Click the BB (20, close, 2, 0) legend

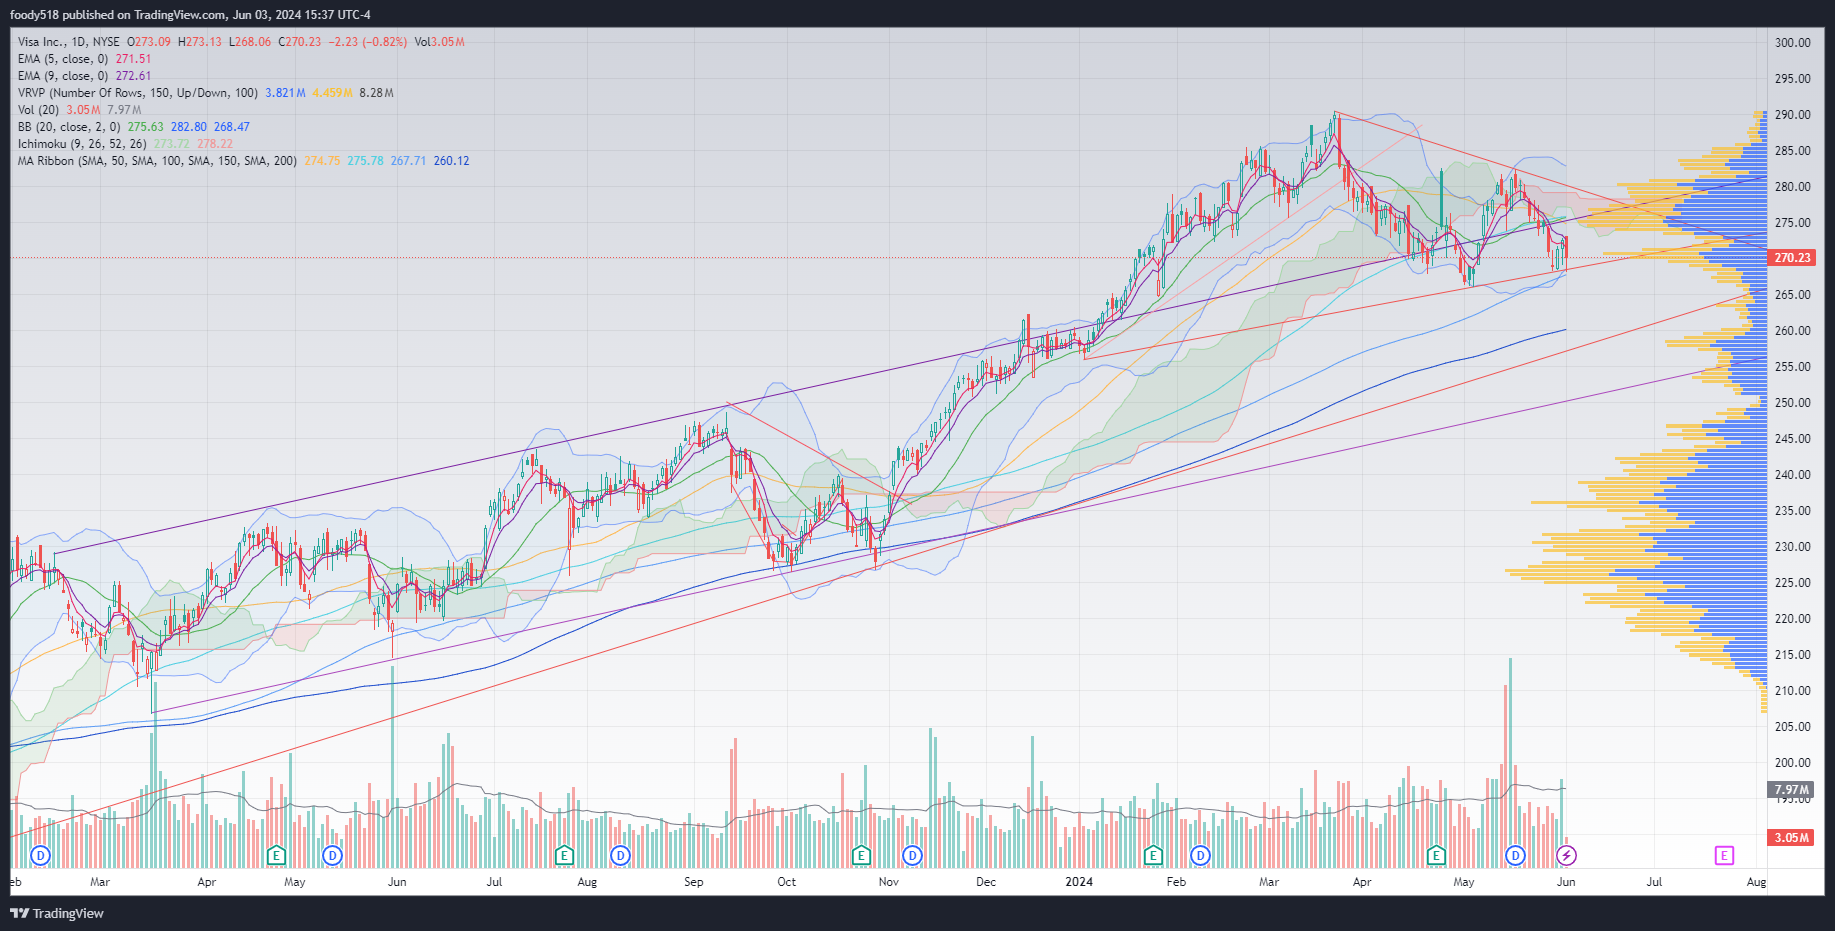[x=69, y=127]
